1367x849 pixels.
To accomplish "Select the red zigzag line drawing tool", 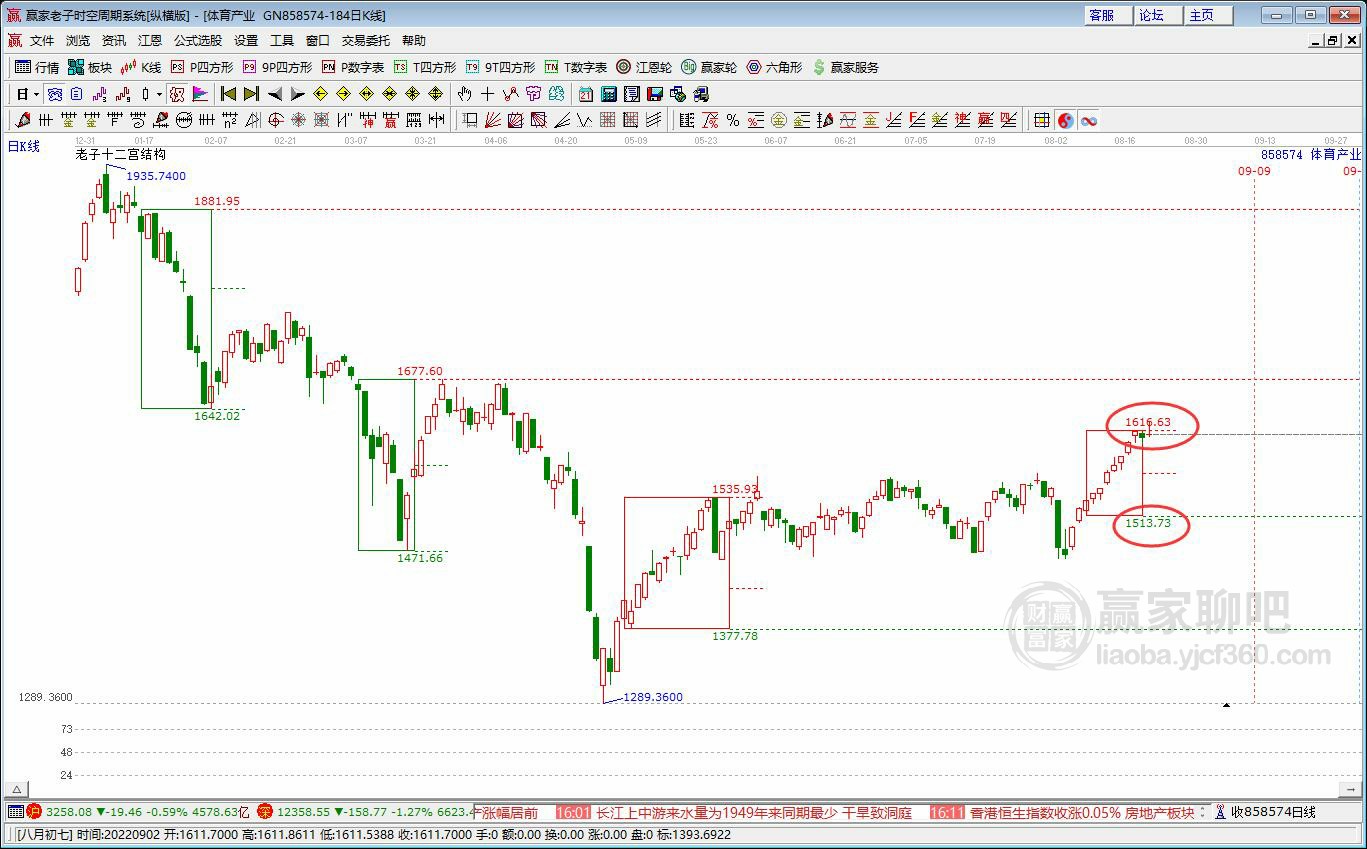I will pos(510,94).
